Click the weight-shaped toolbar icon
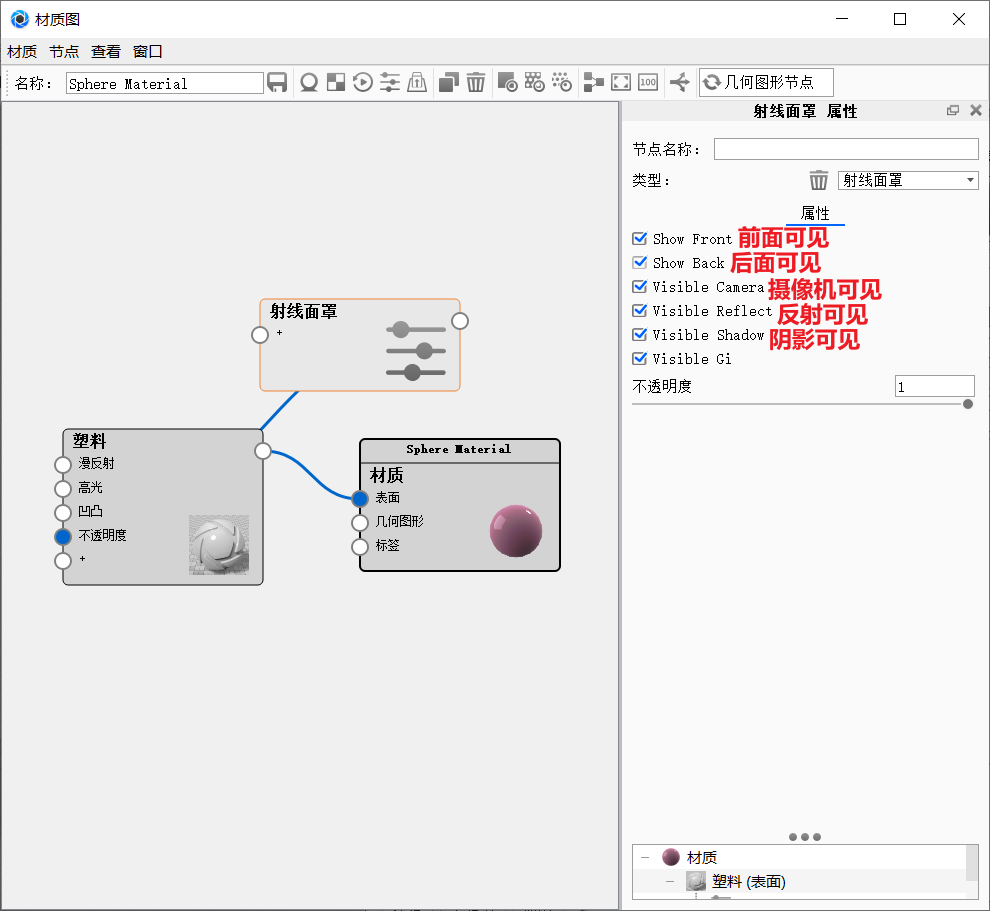This screenshot has width=990, height=911. click(417, 83)
